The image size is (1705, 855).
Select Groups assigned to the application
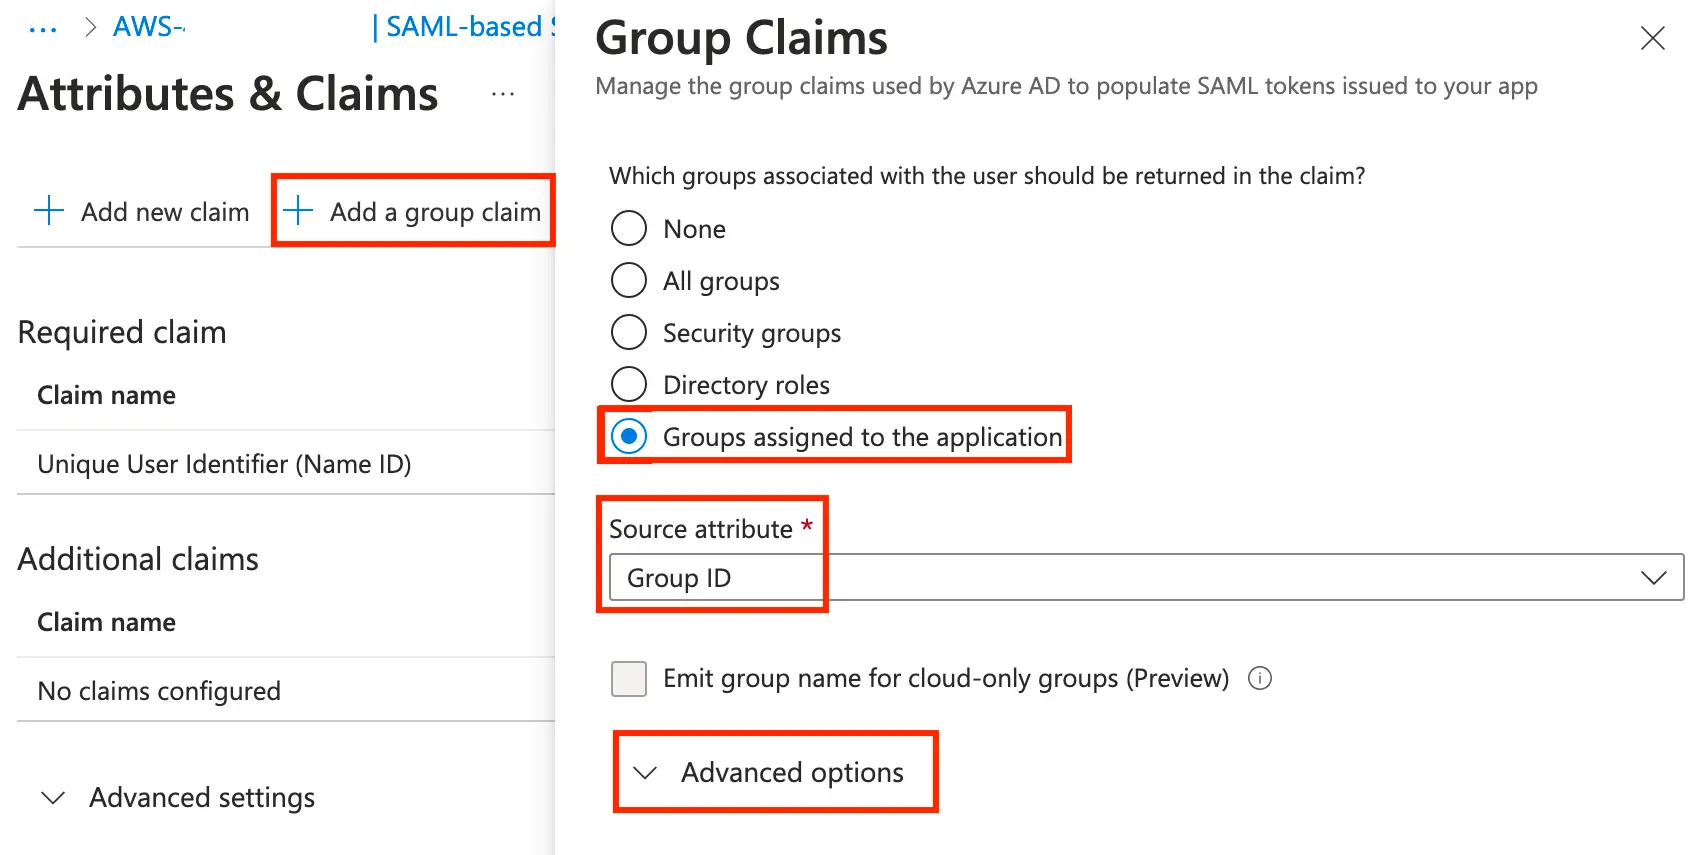(x=629, y=437)
